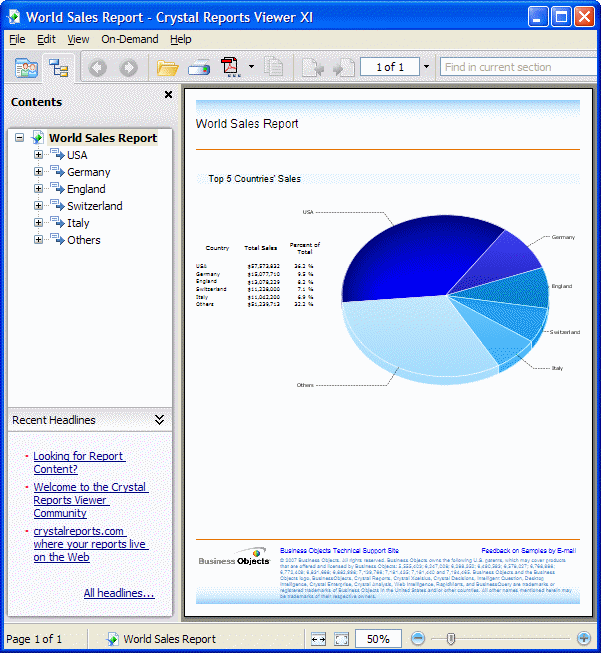This screenshot has width=601, height=653.
Task: Zoom out with the minus button
Action: click(x=418, y=638)
